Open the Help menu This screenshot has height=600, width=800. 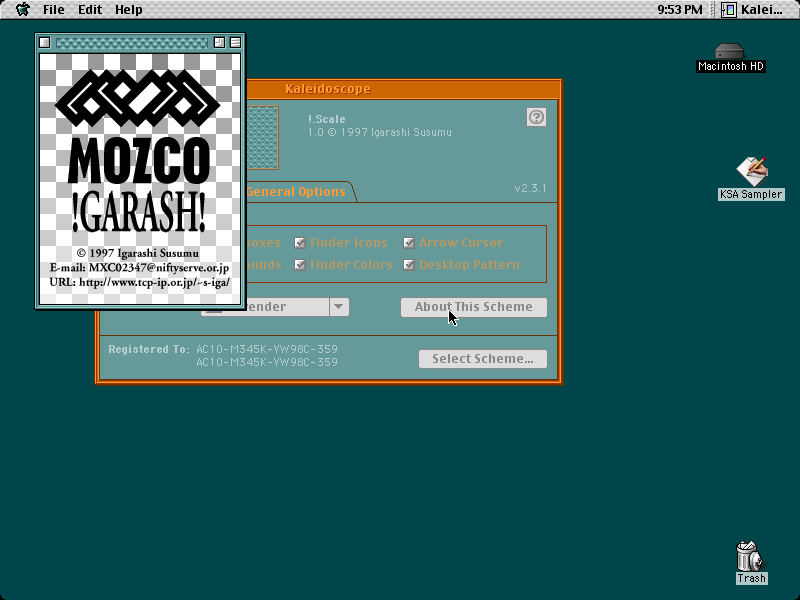point(129,10)
